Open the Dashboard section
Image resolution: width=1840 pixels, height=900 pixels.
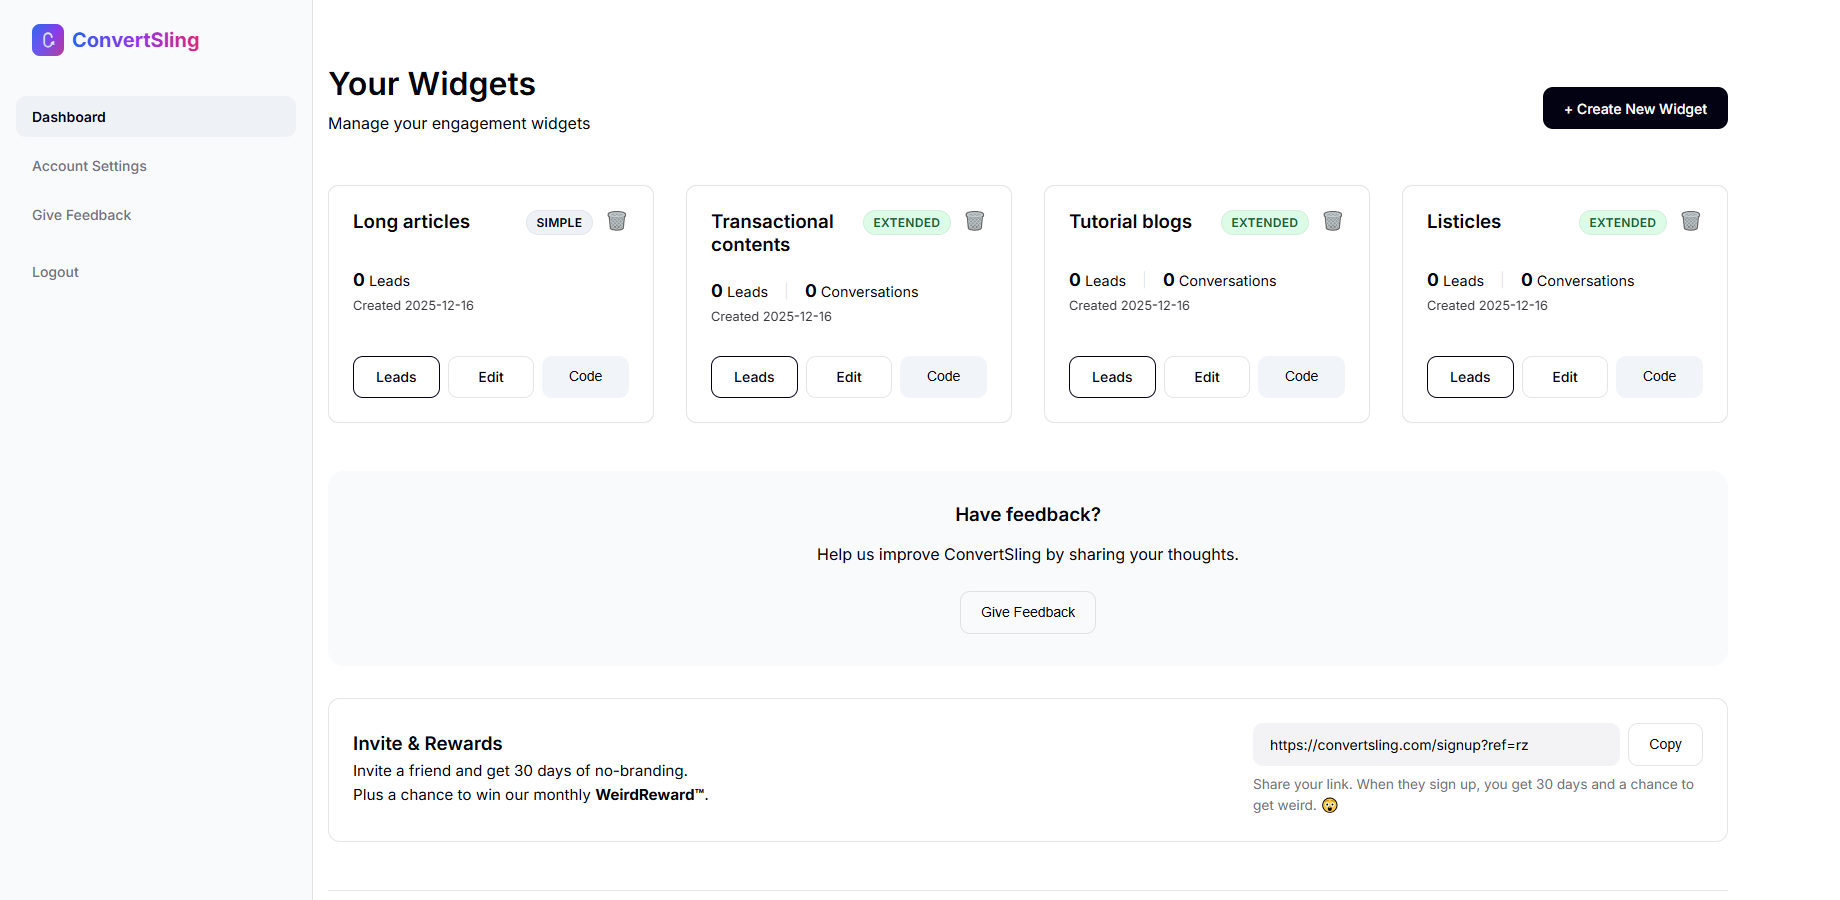click(x=68, y=116)
